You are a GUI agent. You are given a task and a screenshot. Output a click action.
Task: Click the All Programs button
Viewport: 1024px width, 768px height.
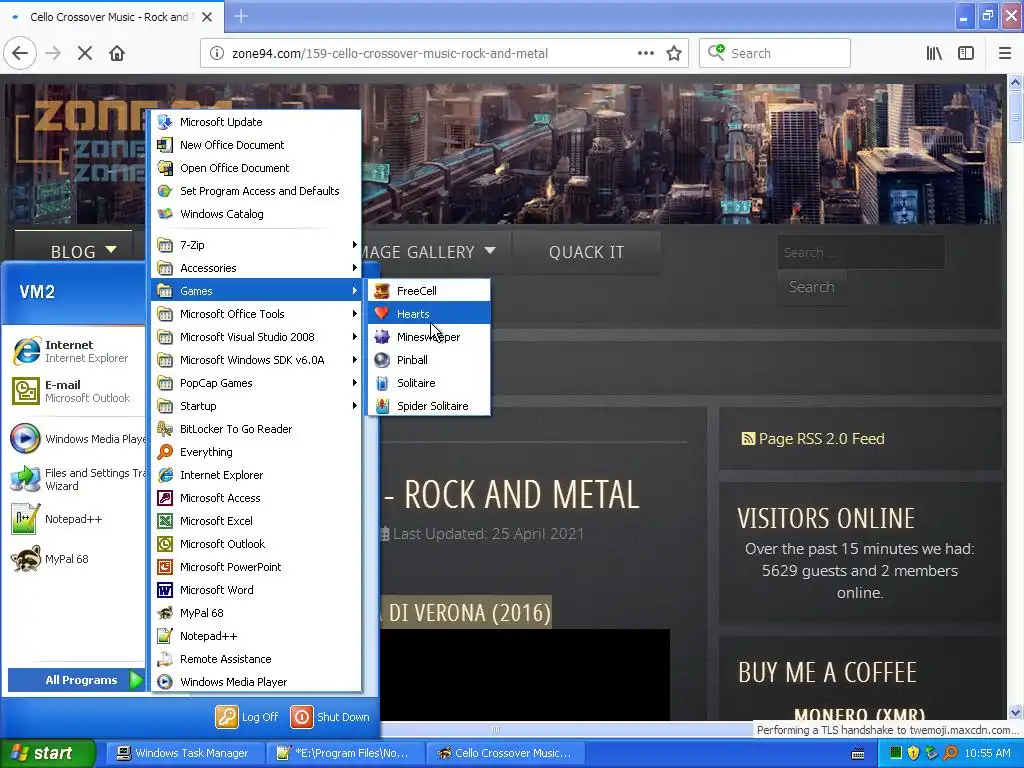coord(76,680)
